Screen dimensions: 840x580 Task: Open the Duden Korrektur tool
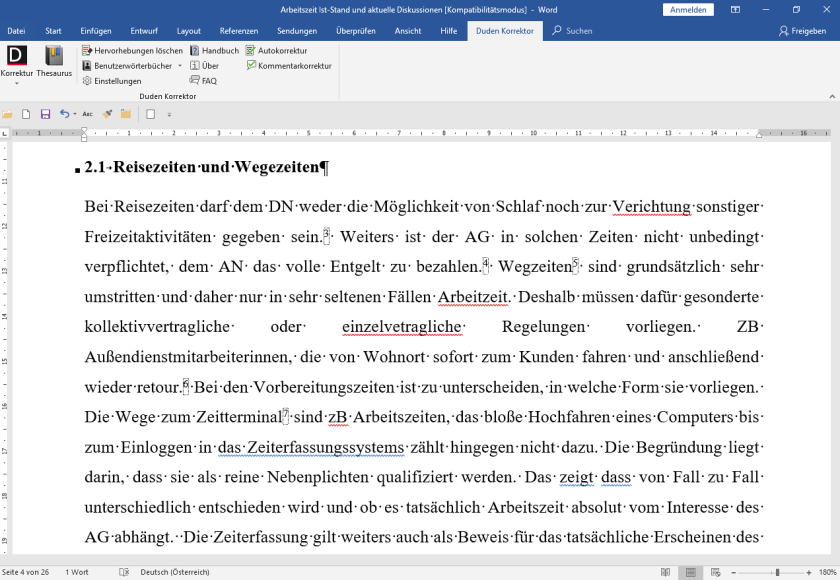click(x=16, y=62)
